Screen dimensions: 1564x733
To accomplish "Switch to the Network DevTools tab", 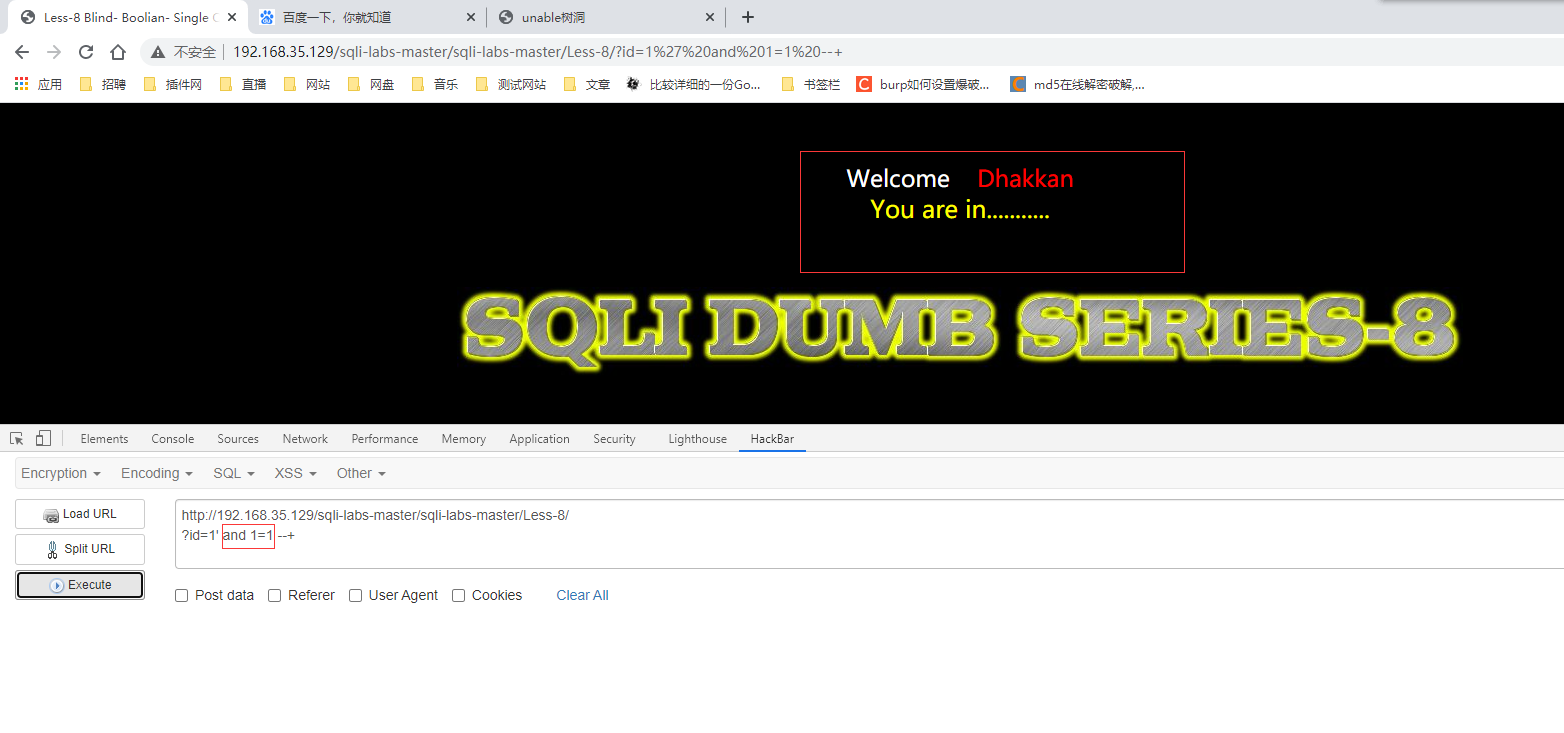I will [305, 439].
